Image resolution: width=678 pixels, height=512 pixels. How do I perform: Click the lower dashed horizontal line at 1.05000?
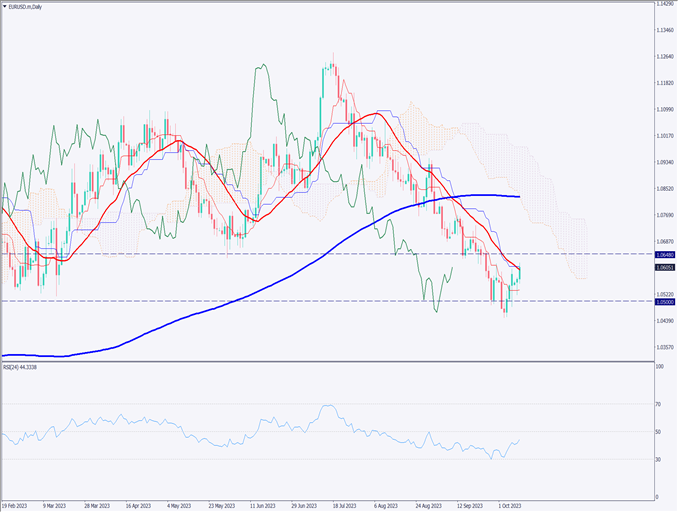click(300, 301)
